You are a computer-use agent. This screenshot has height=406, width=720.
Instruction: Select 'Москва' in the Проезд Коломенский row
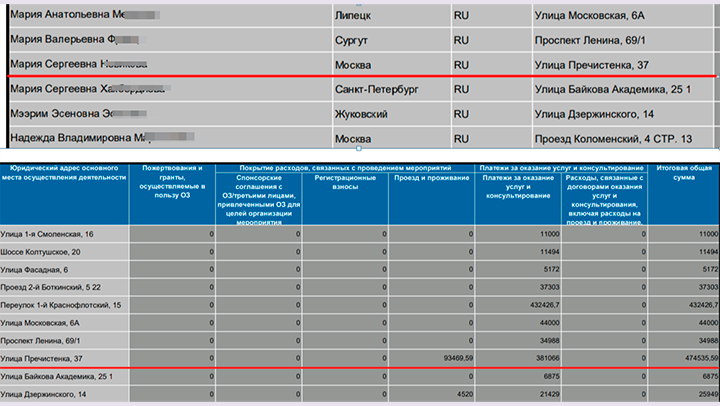(x=353, y=139)
